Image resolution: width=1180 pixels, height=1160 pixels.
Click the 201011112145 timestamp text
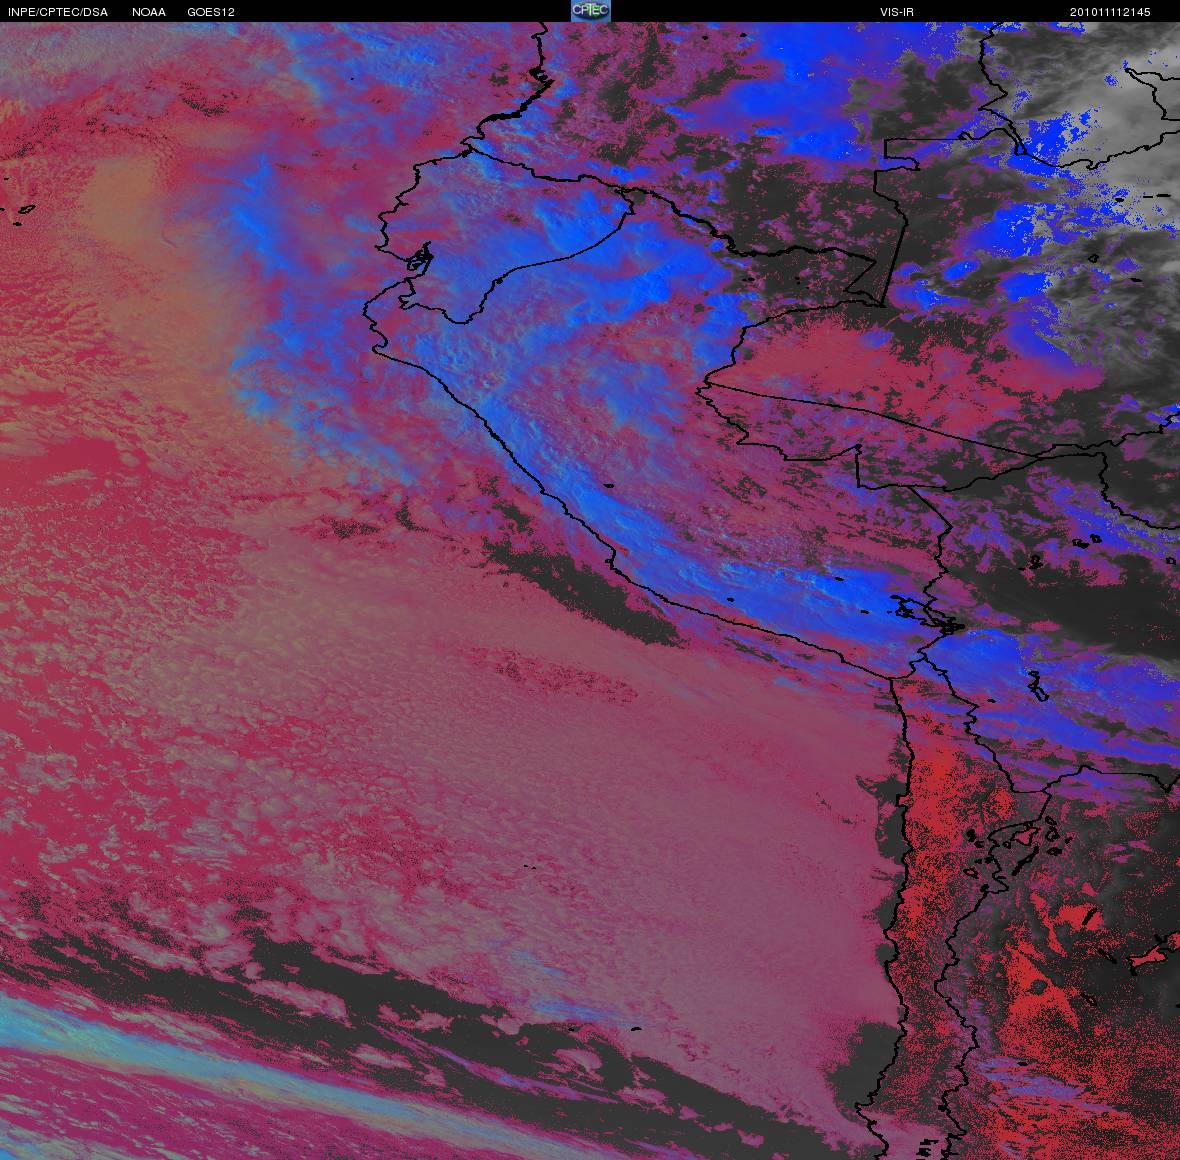click(1110, 12)
